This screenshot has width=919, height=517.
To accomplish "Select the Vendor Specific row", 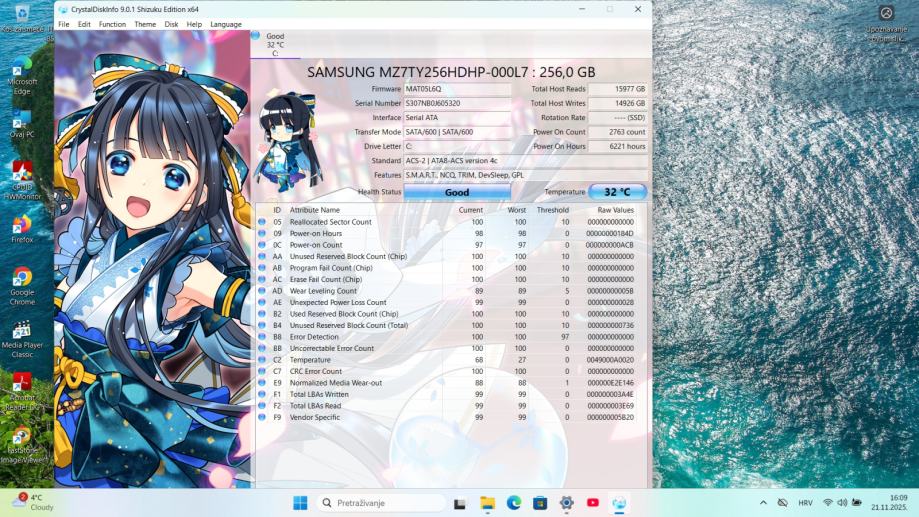I will (451, 417).
